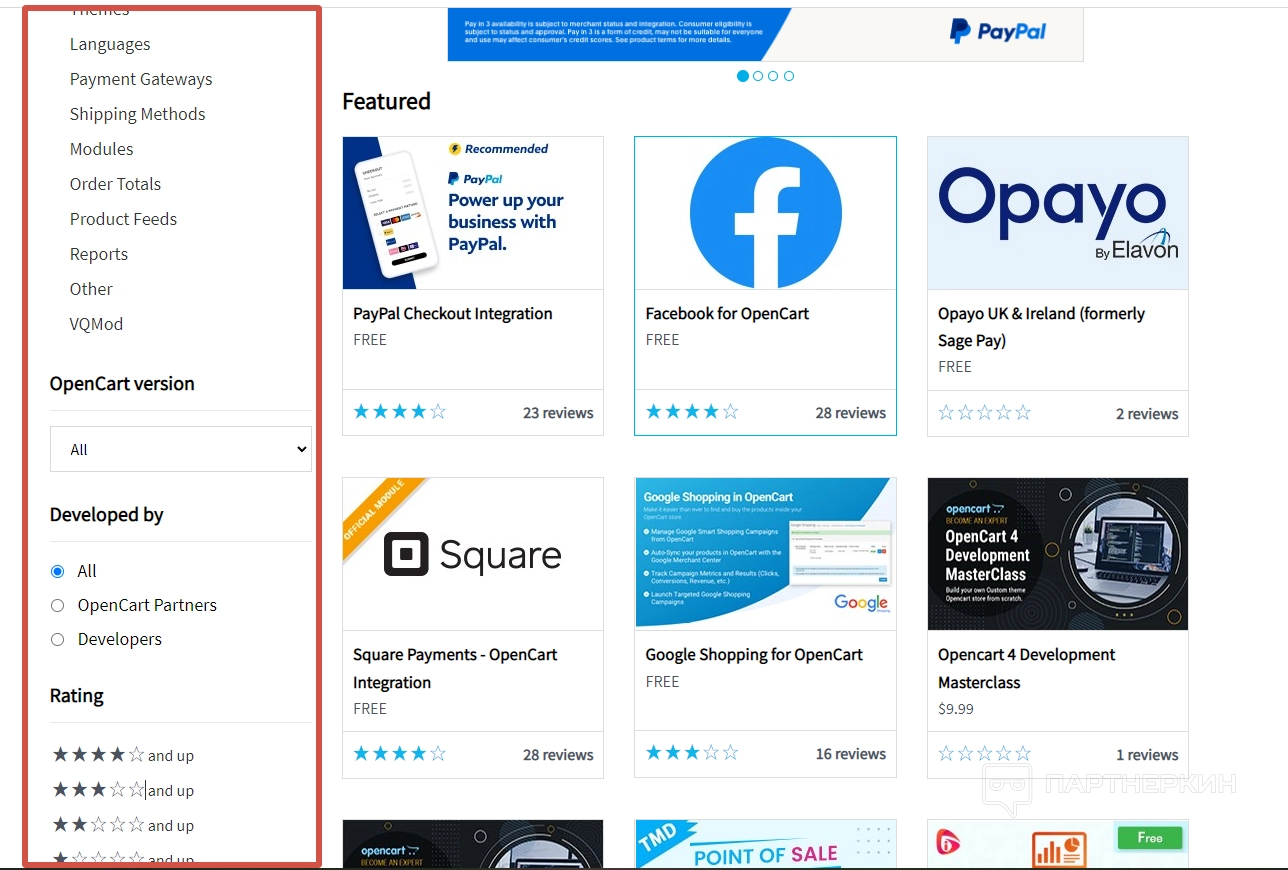Viewport: 1288px width, 870px height.
Task: Select the Developers radio button
Action: click(57, 639)
